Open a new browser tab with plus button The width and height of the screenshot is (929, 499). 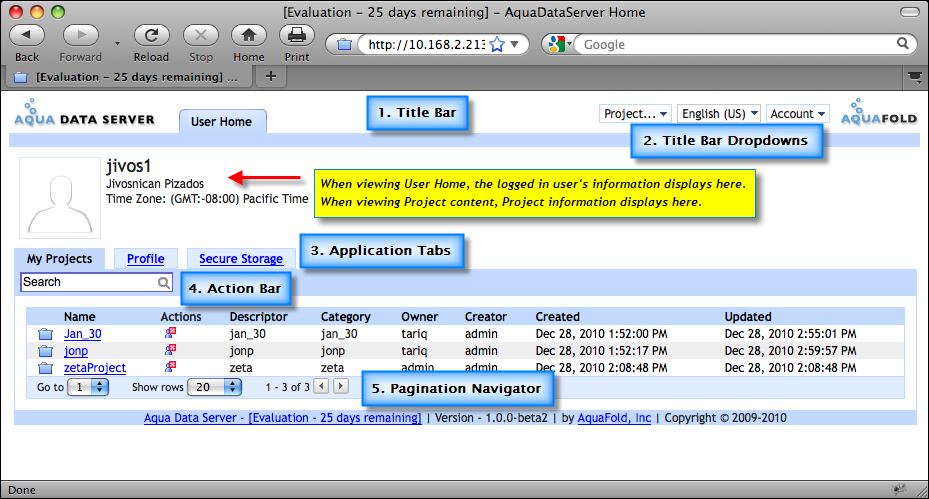(271, 76)
